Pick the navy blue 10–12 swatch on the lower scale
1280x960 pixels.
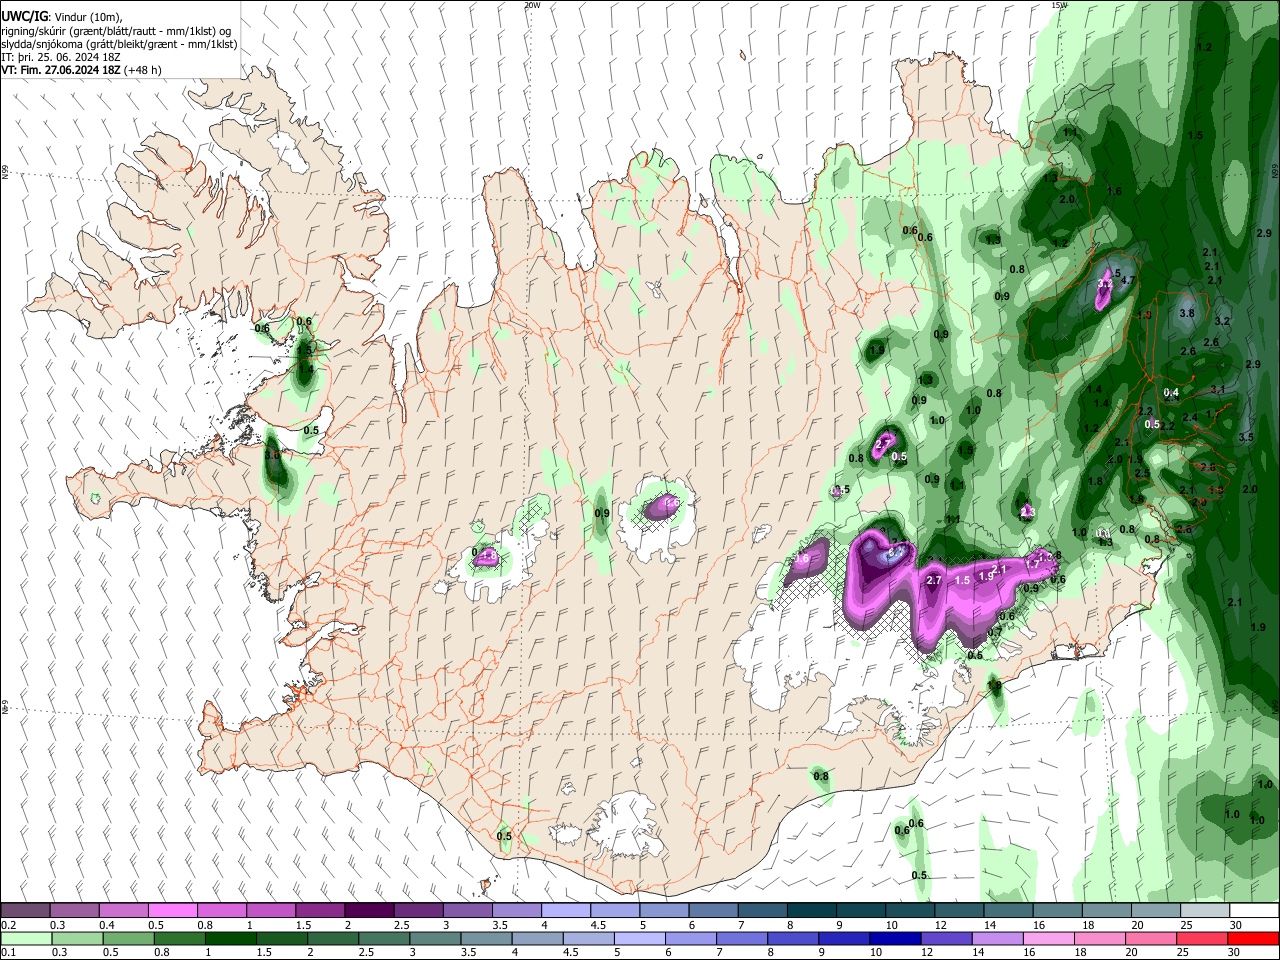click(x=893, y=938)
